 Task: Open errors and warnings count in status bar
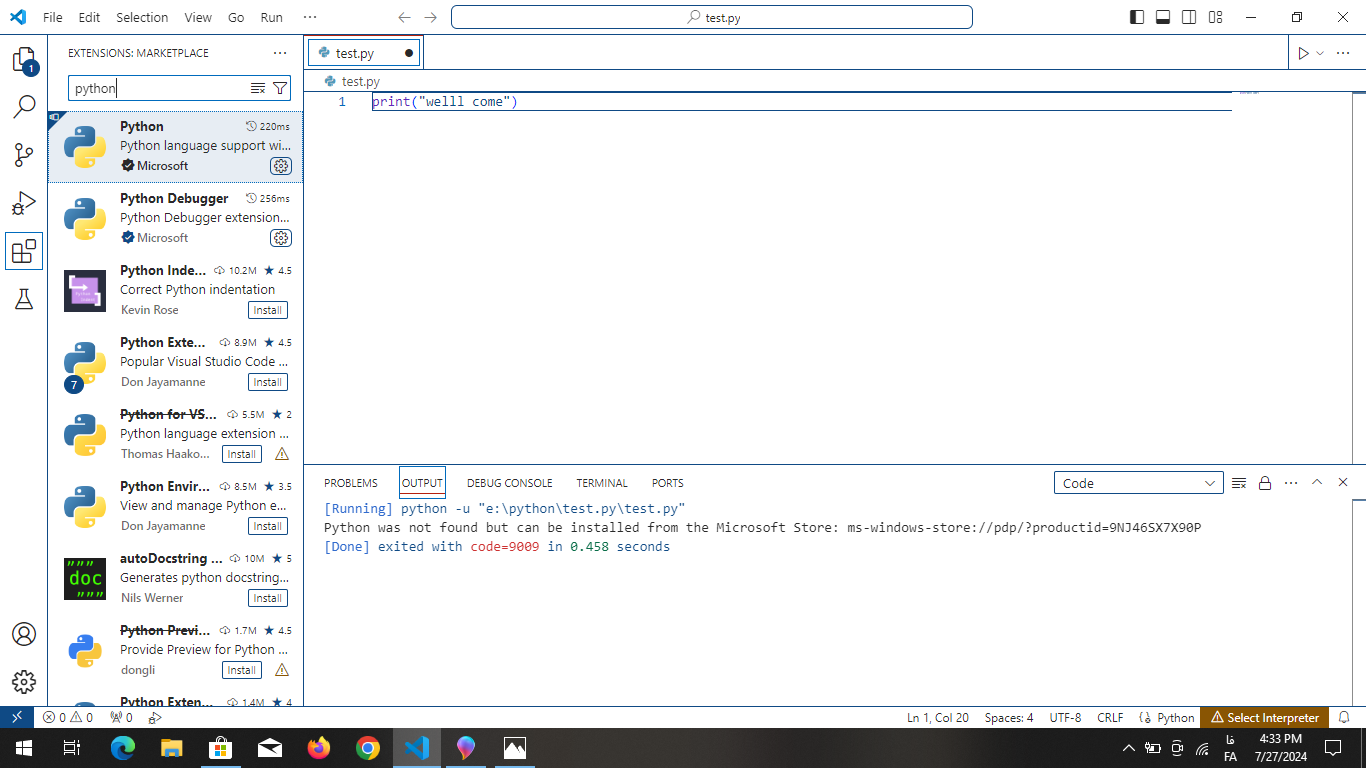point(68,717)
